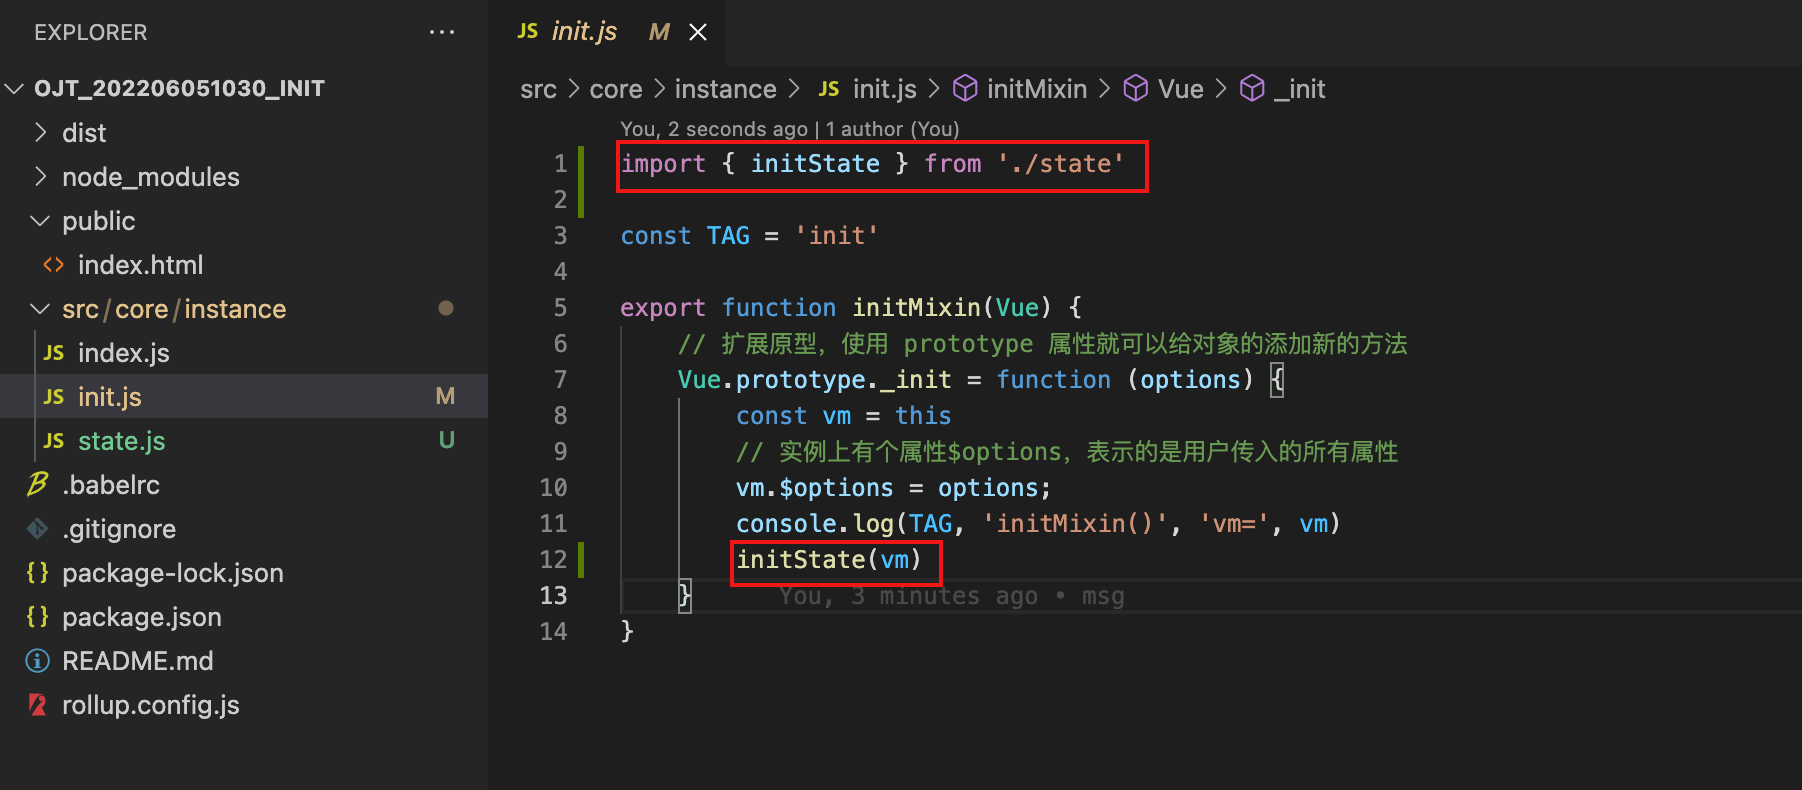Click the initState(vm) call on line 12
This screenshot has width=1802, height=790.
coord(829,559)
